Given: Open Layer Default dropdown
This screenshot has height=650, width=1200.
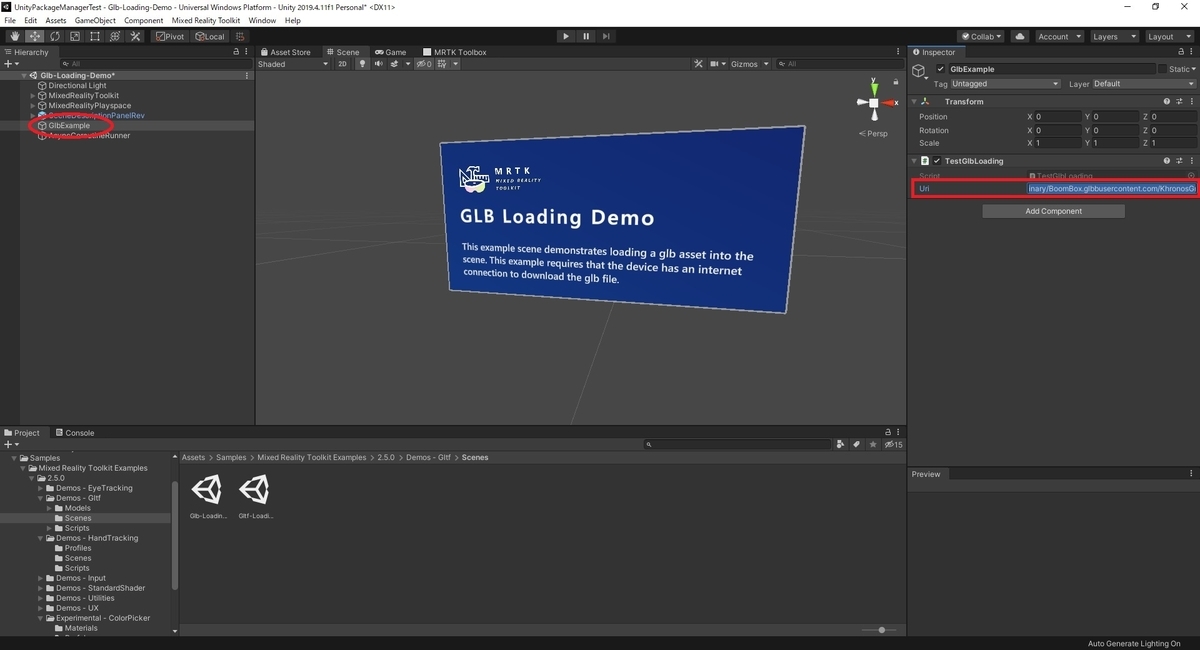Looking at the screenshot, I should pos(1144,84).
